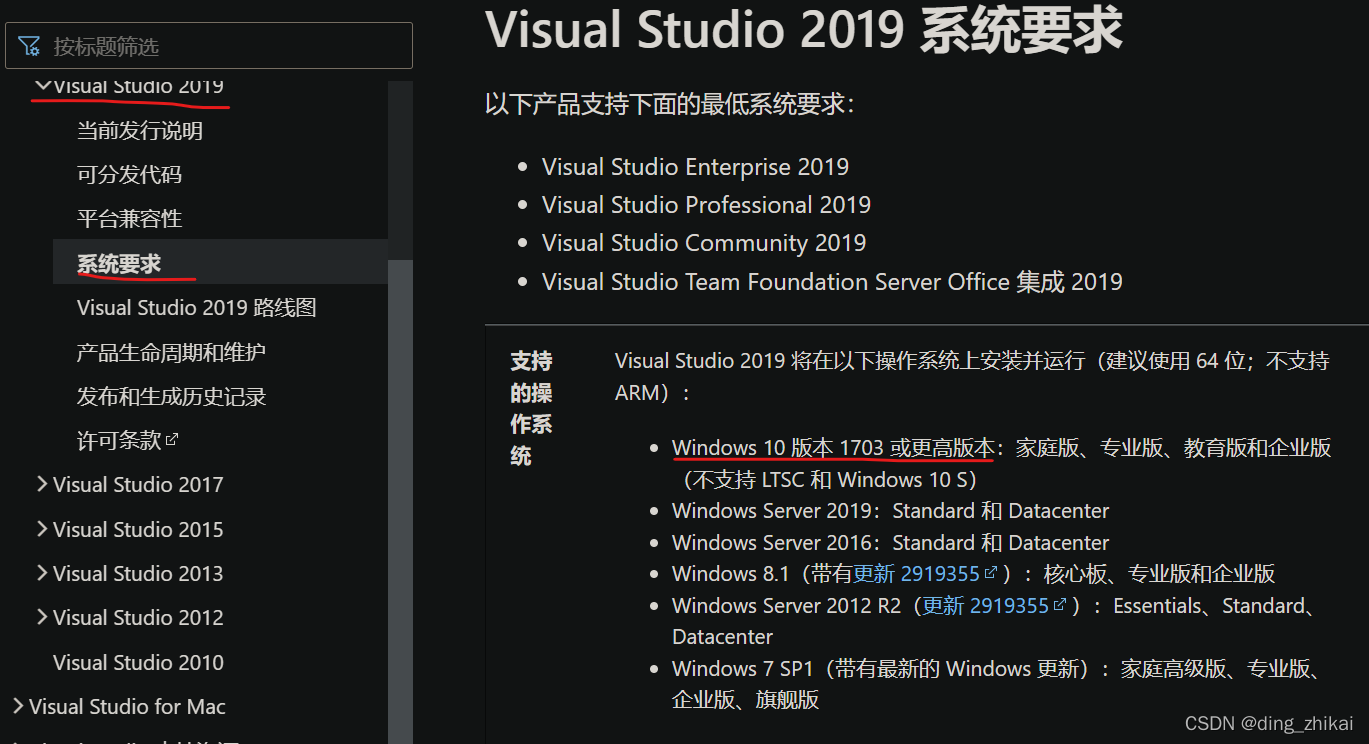This screenshot has width=1369, height=744.
Task: Select 系统要求 in the sidebar
Action: pyautogui.click(x=119, y=263)
